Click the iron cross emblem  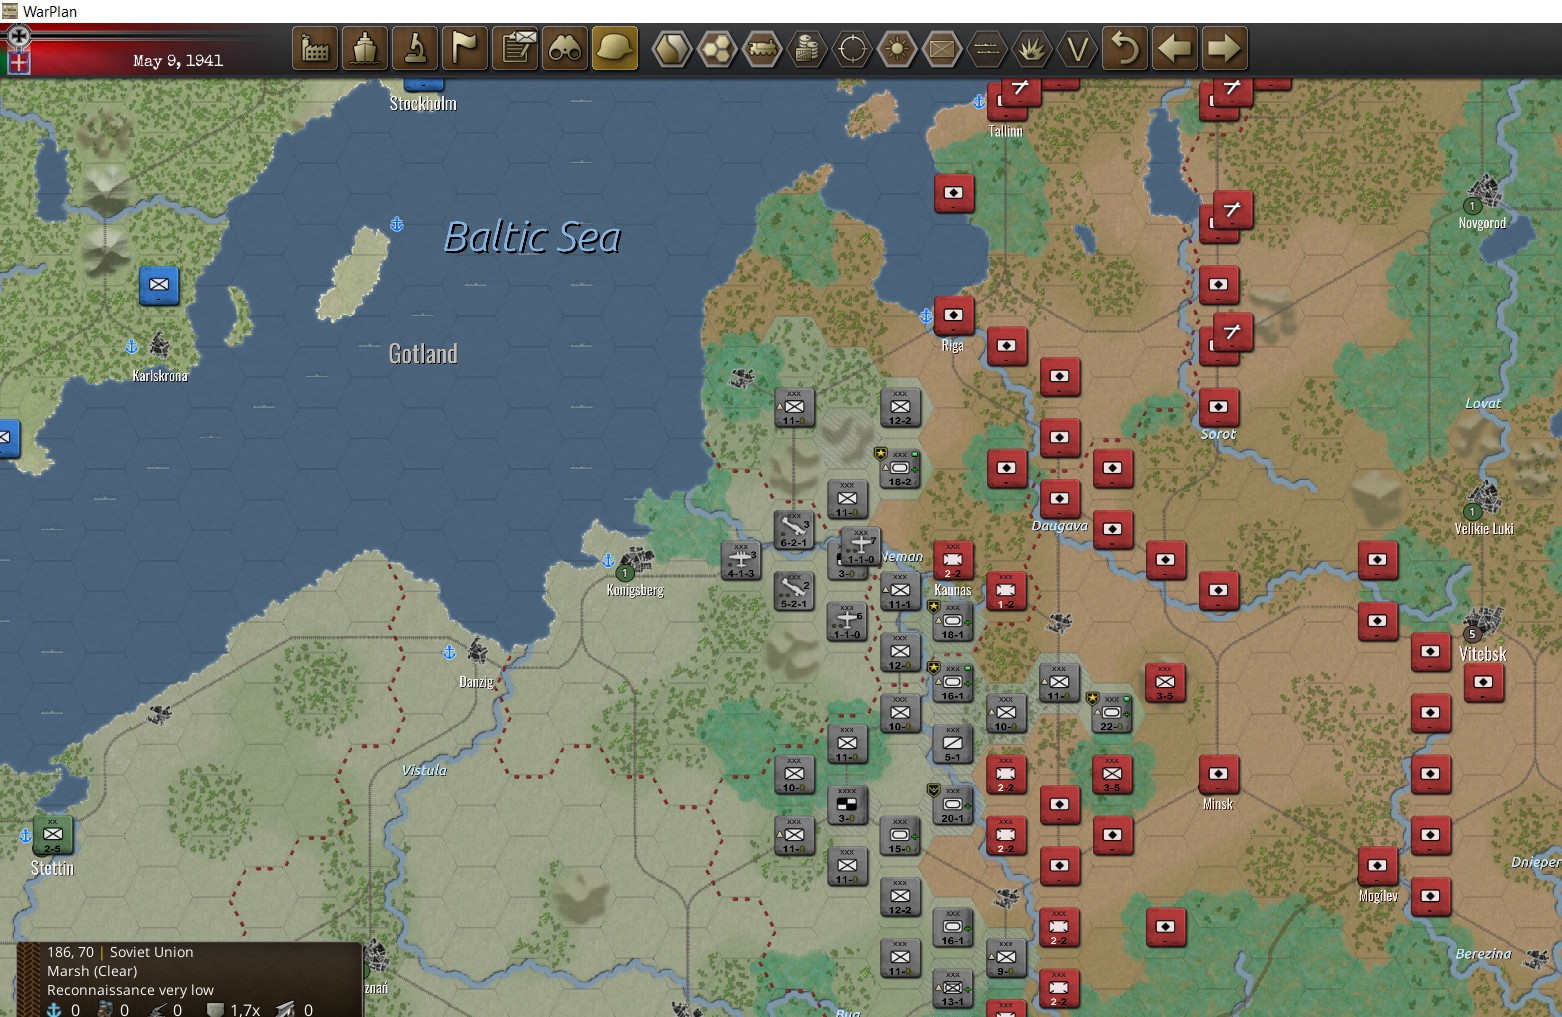coord(18,36)
